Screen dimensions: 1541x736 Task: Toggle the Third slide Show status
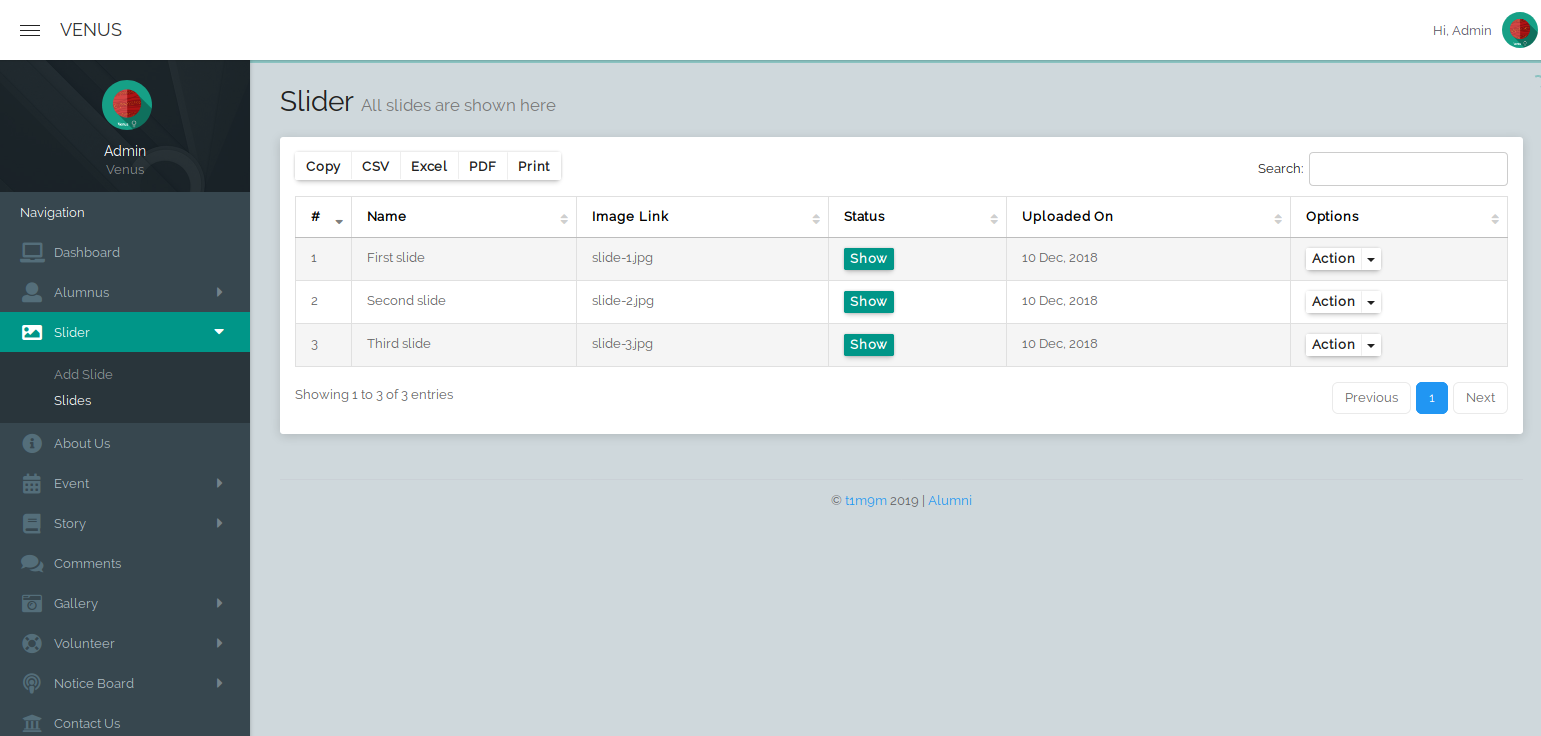[x=868, y=344]
